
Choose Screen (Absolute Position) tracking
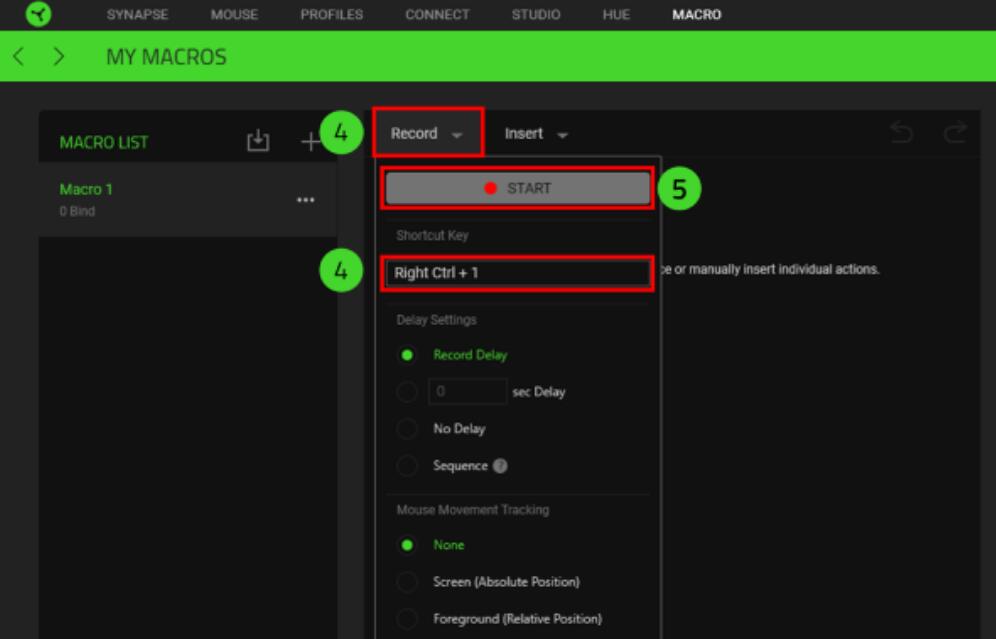(x=407, y=582)
